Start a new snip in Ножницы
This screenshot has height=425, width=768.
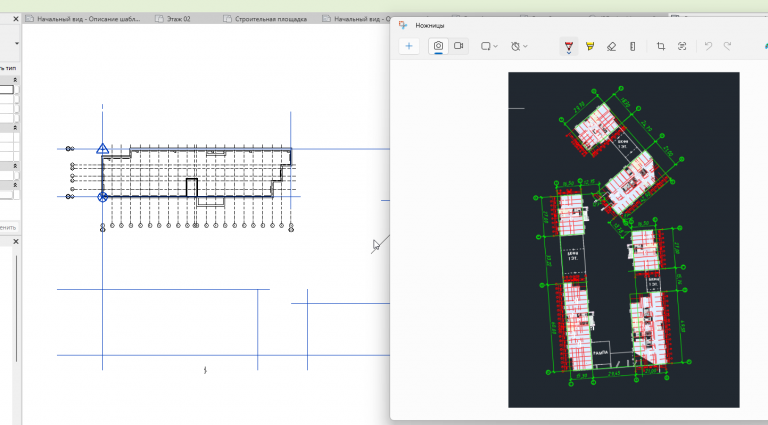(409, 46)
